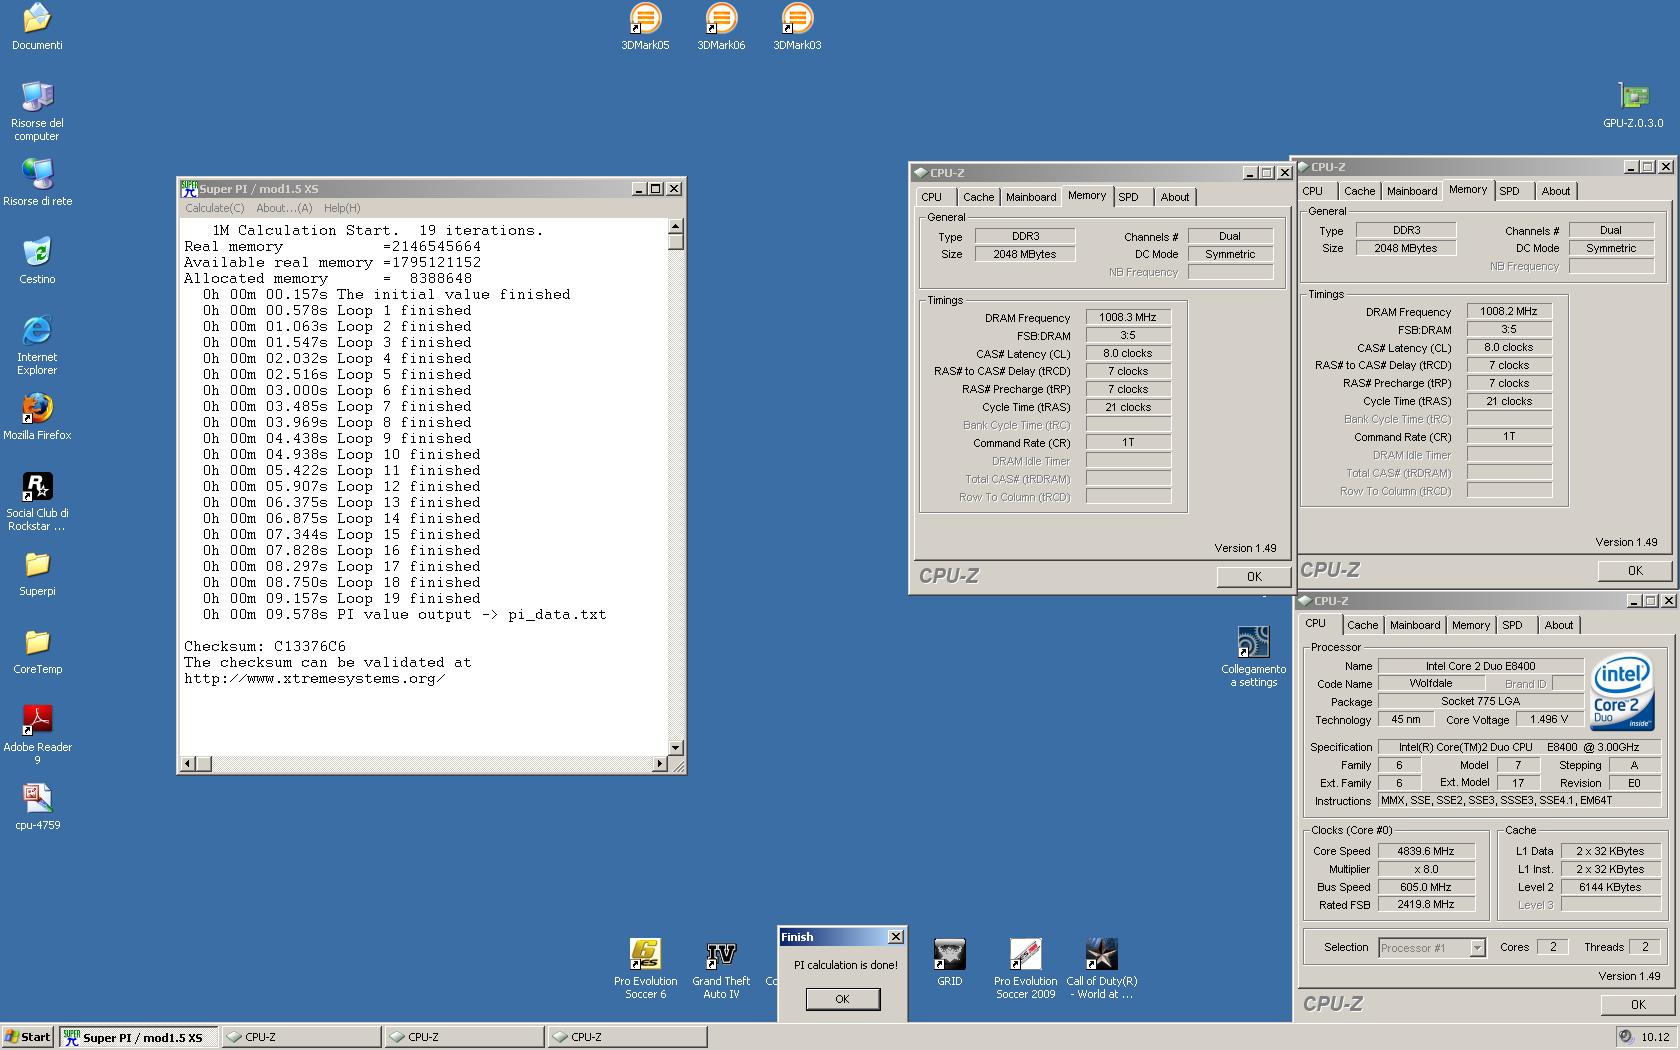
Task: Open the Cestino recycle bin
Action: click(x=37, y=260)
